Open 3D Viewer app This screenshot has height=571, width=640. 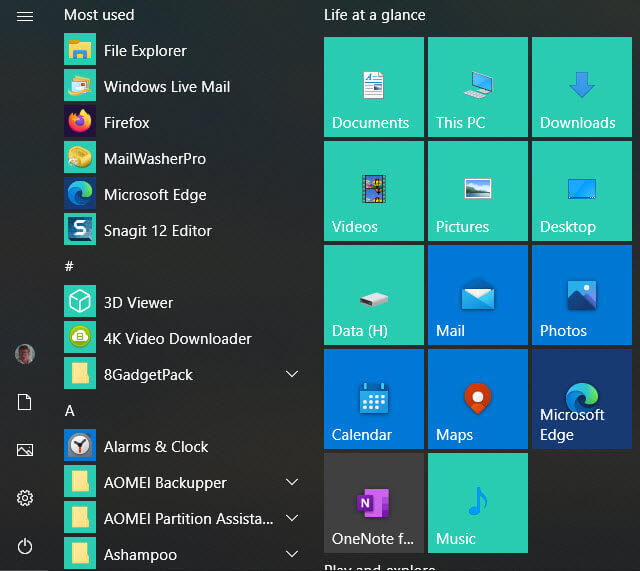click(x=184, y=302)
